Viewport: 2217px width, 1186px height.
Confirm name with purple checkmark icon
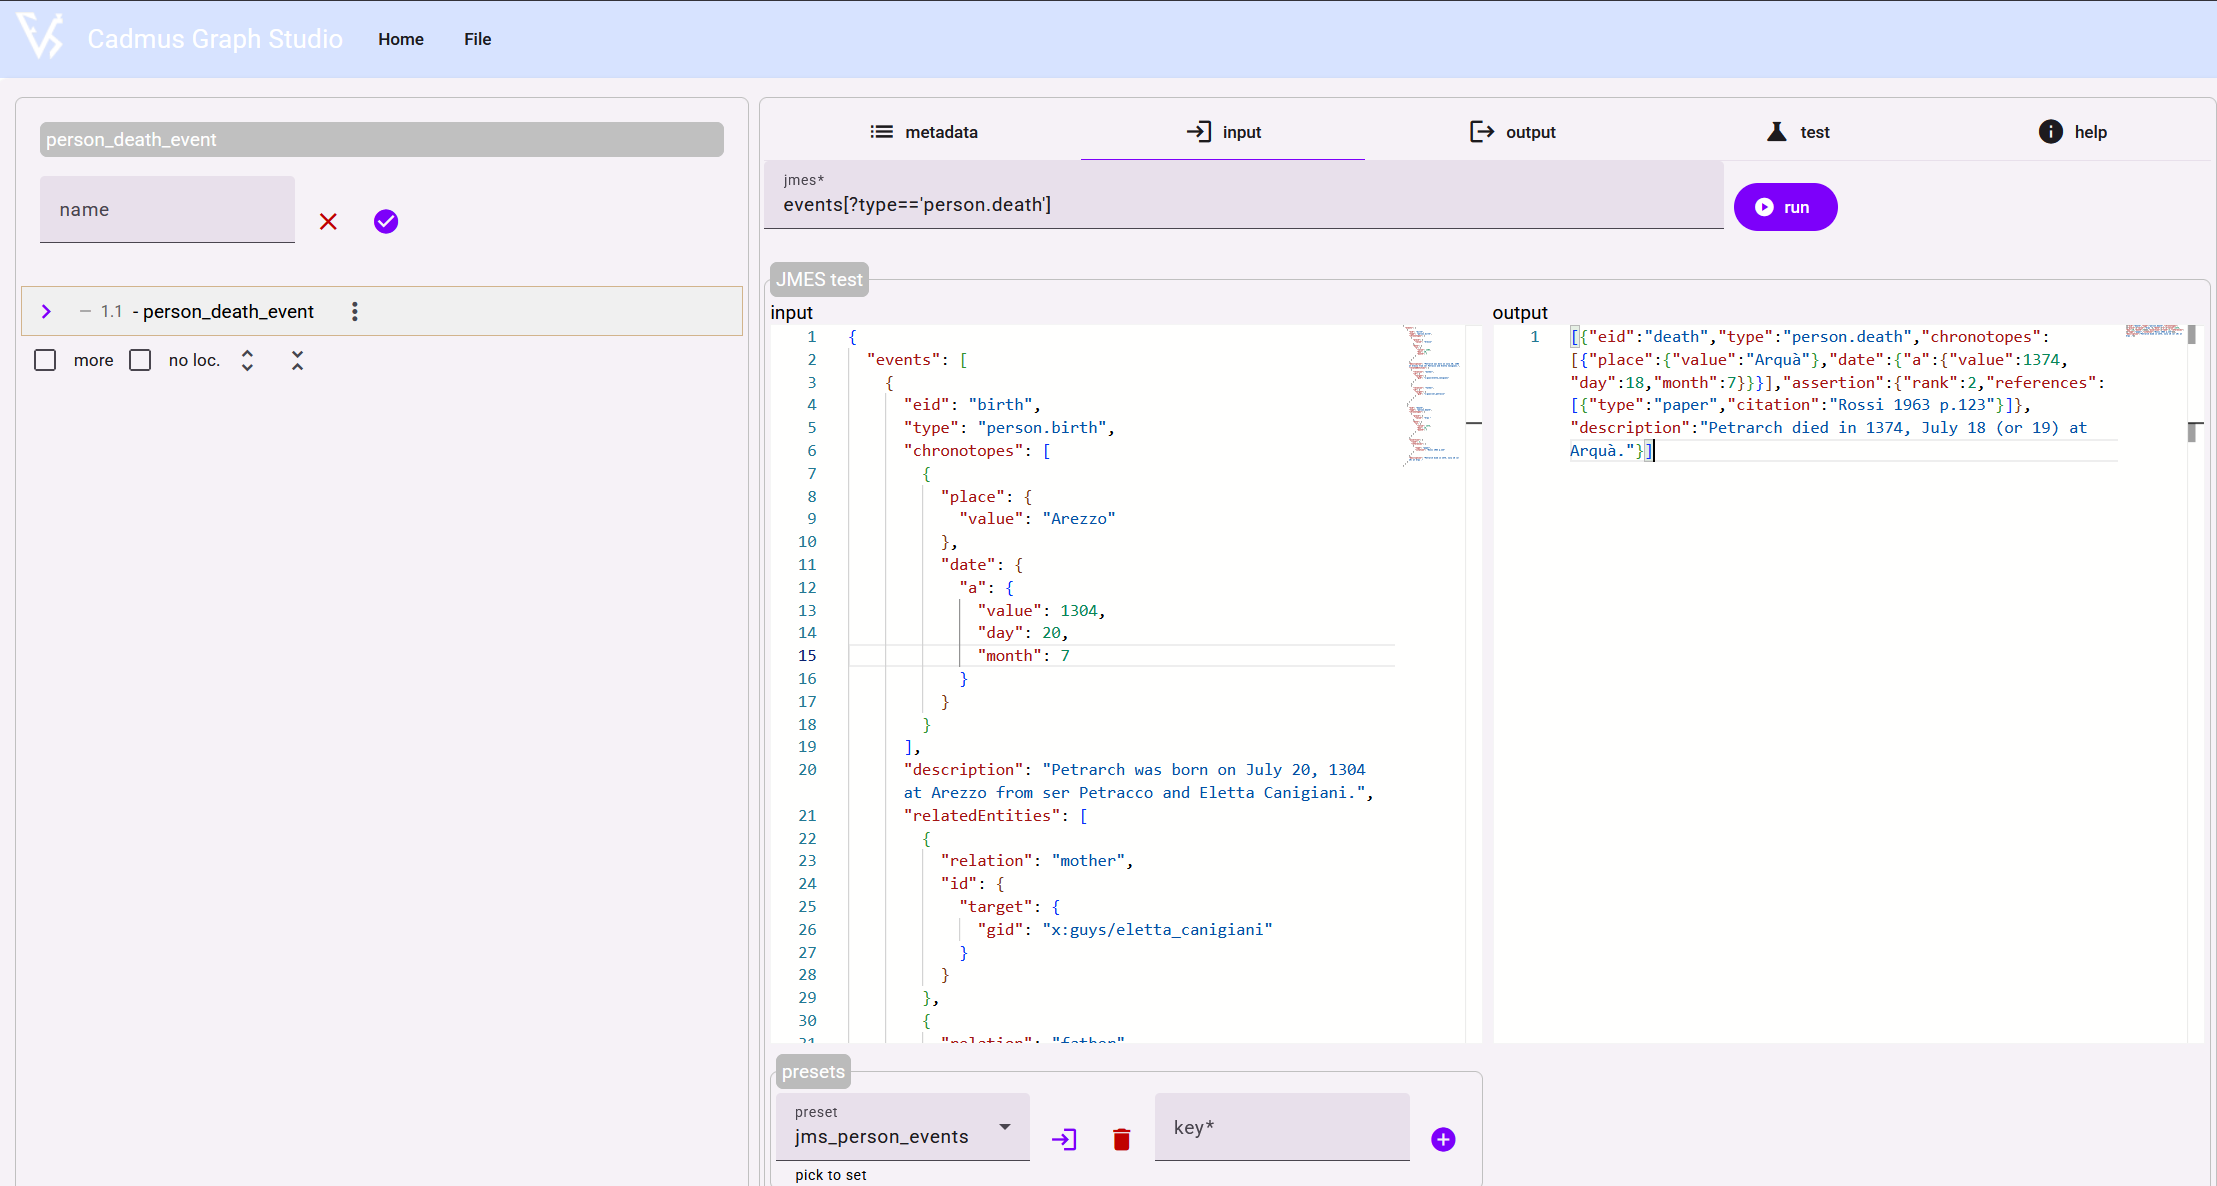tap(386, 221)
